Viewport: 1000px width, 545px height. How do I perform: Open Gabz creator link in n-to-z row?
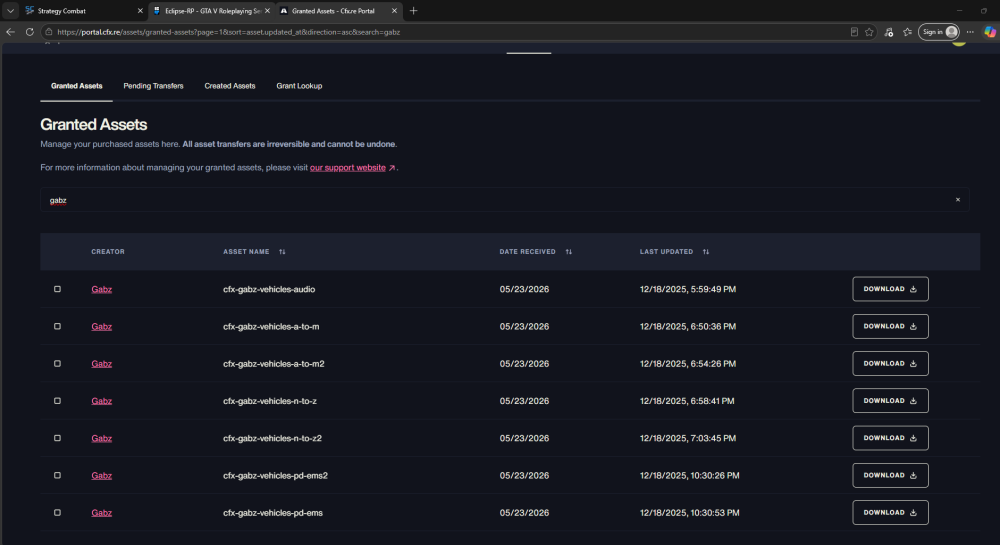coord(101,401)
